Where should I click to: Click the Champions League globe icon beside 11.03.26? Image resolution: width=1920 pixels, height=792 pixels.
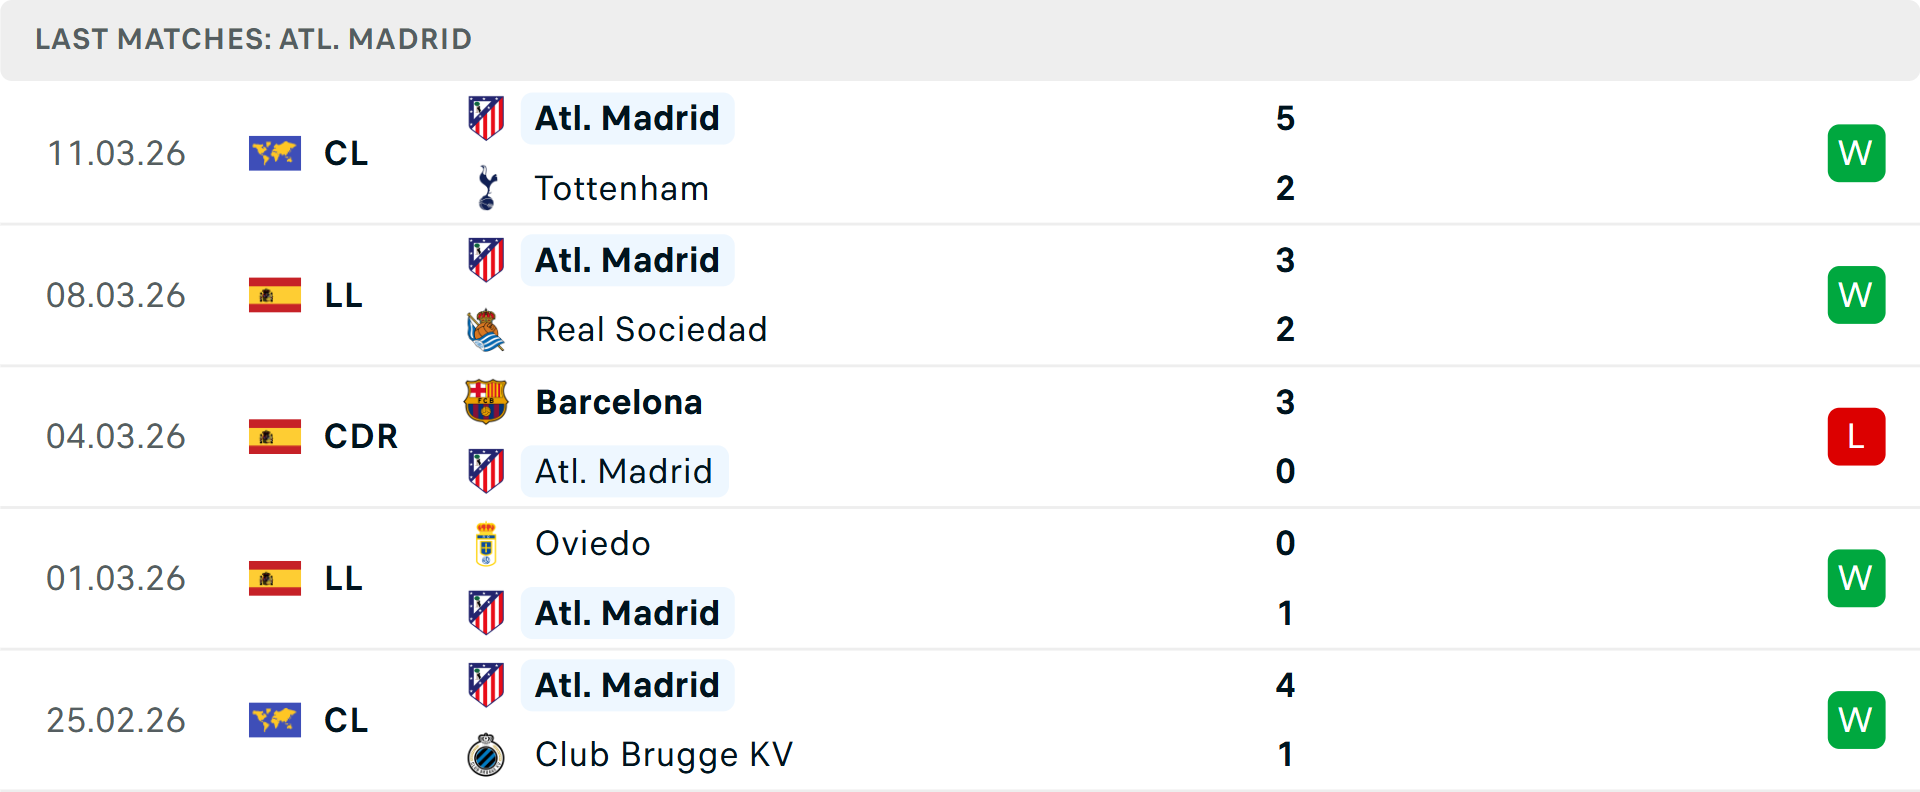tap(275, 153)
